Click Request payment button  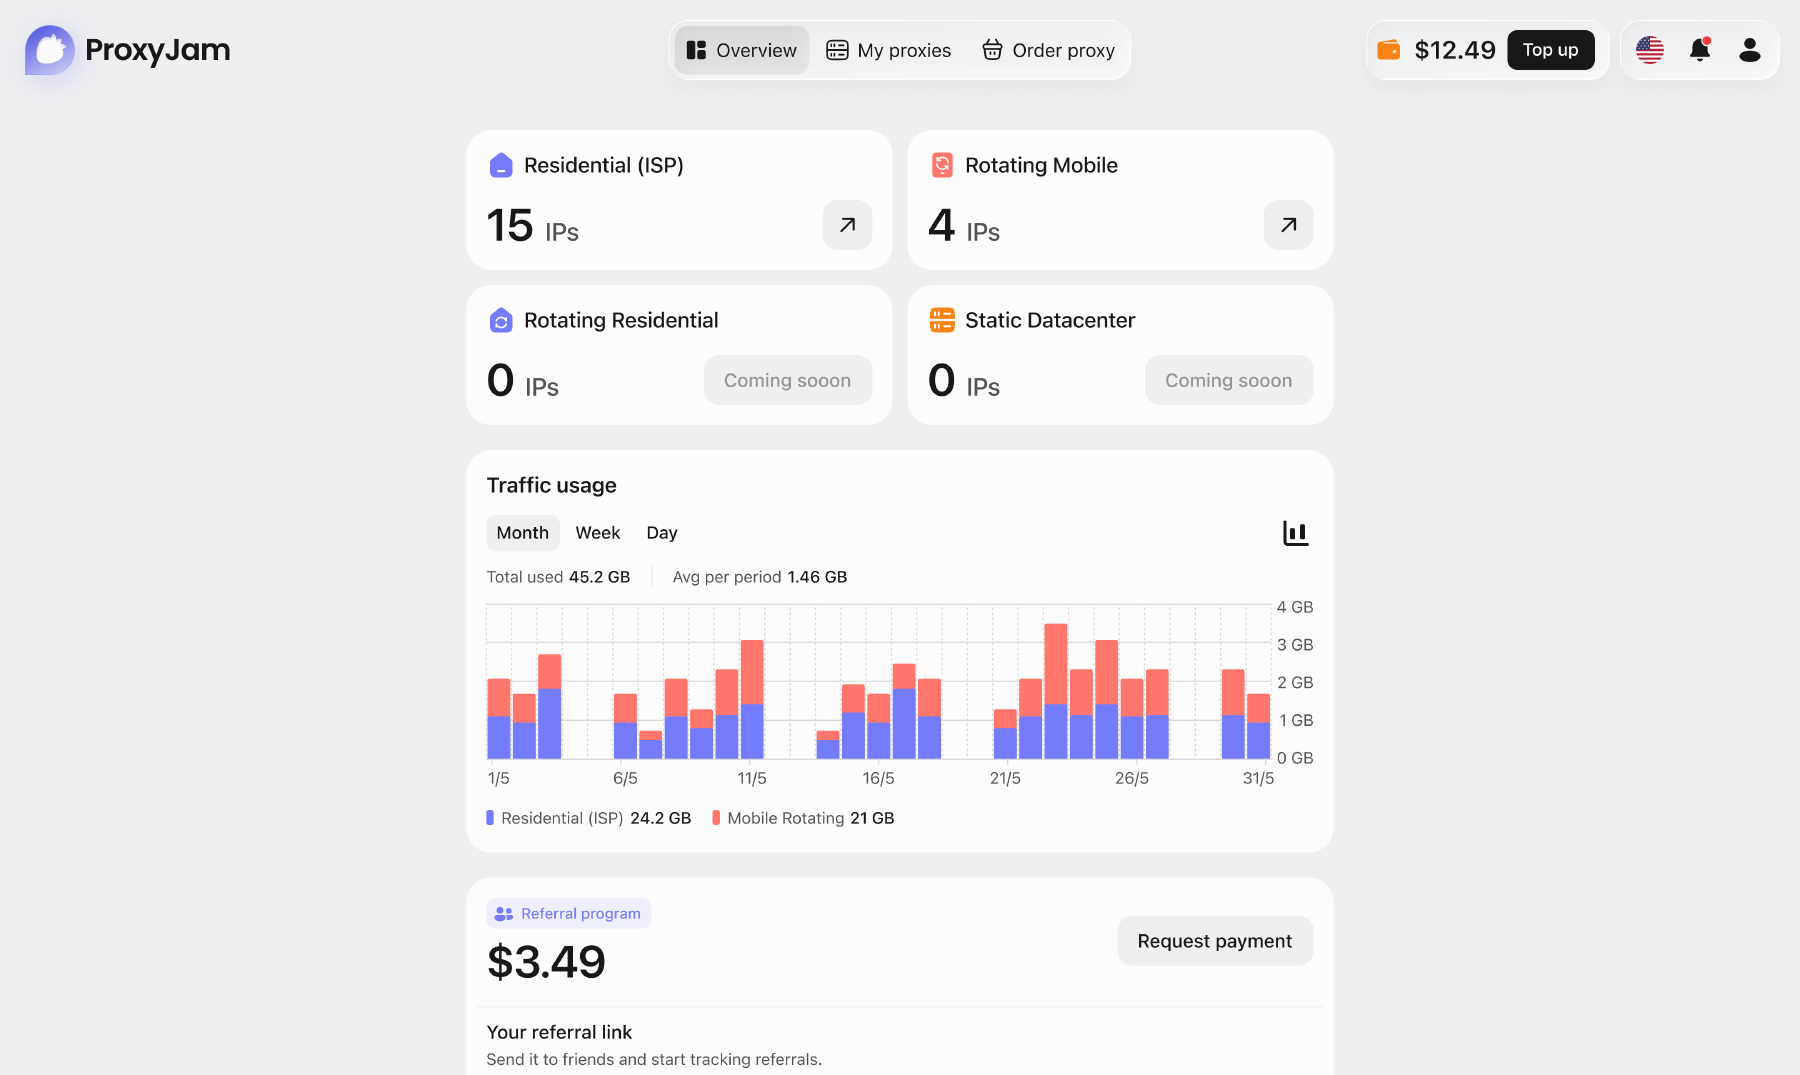[x=1214, y=941]
